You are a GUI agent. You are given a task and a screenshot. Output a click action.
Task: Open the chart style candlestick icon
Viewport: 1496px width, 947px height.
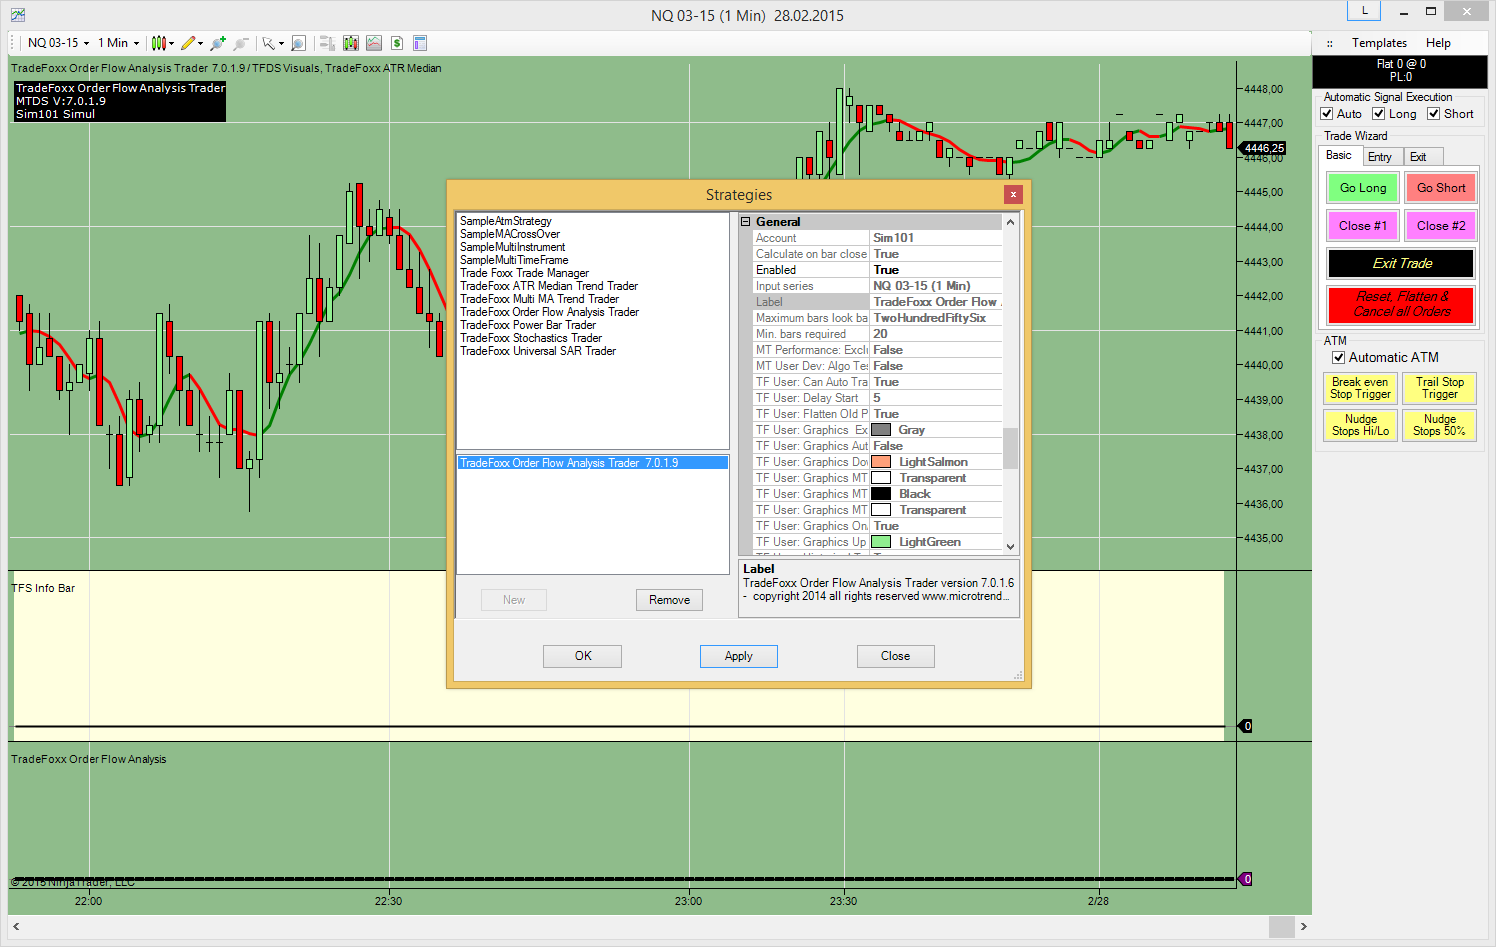pyautogui.click(x=158, y=43)
